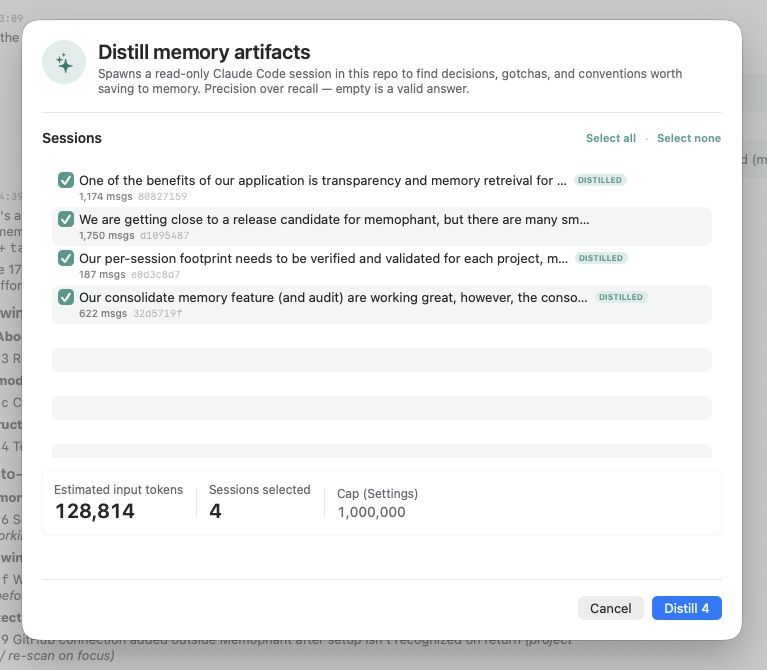Screen dimensions: 767x670
Task: Click session ID d1095487
Action: tap(164, 236)
